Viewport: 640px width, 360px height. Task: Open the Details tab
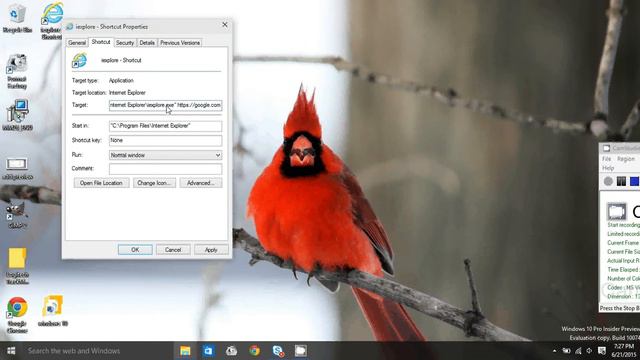147,43
